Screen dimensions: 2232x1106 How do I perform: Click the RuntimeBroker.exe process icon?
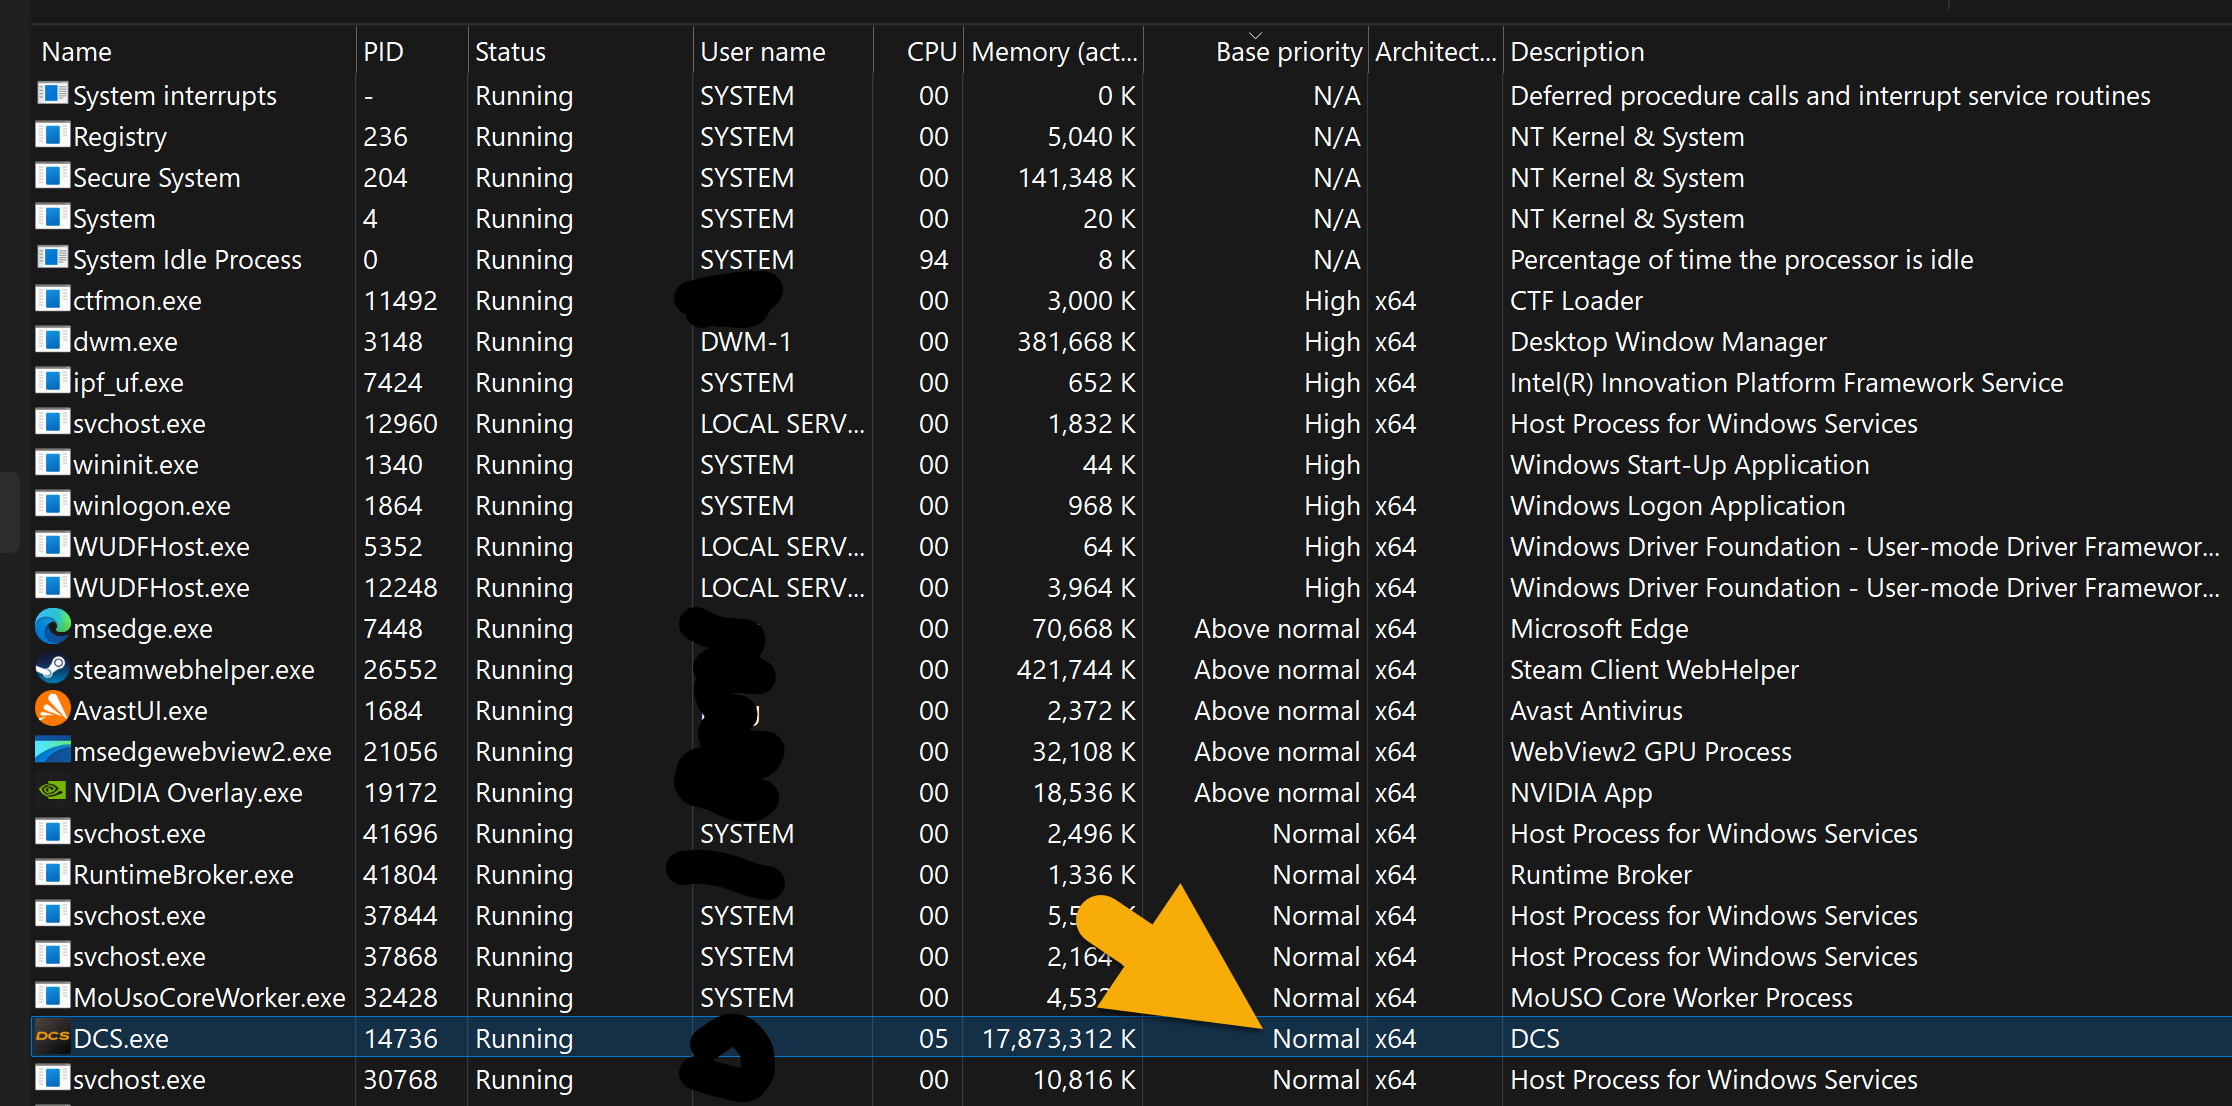point(52,872)
